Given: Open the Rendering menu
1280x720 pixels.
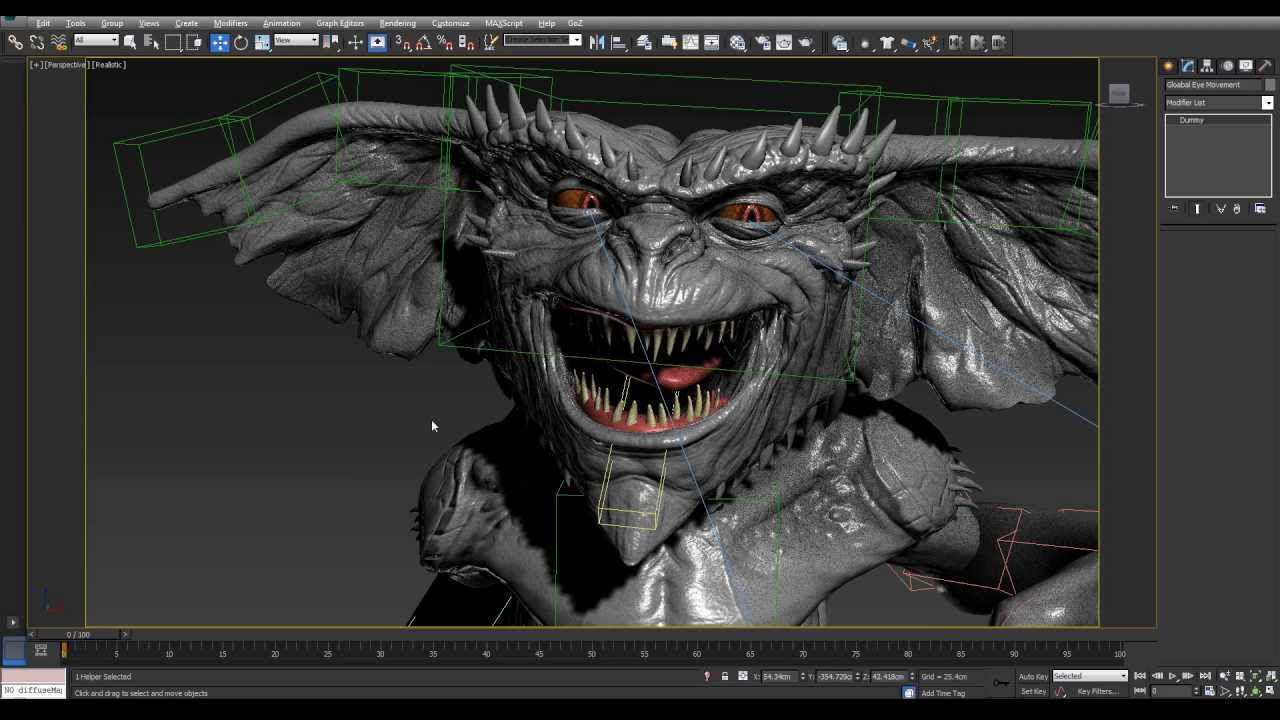Looking at the screenshot, I should point(397,23).
